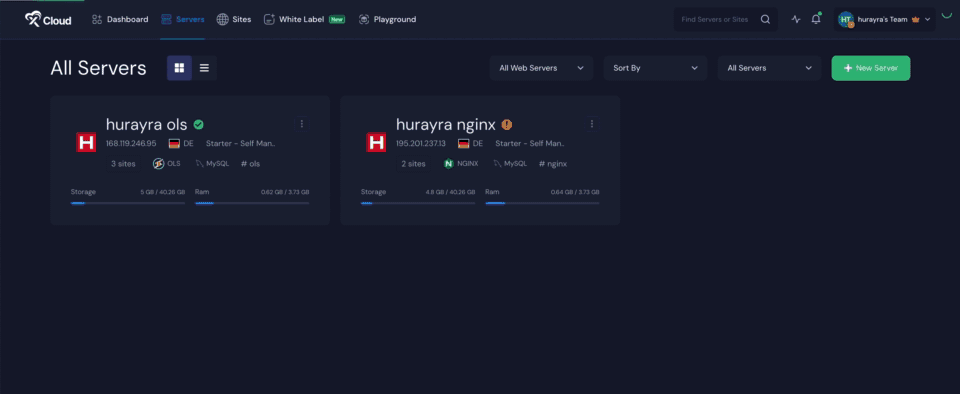
Task: Open the activity pulse icon
Action: pos(796,19)
